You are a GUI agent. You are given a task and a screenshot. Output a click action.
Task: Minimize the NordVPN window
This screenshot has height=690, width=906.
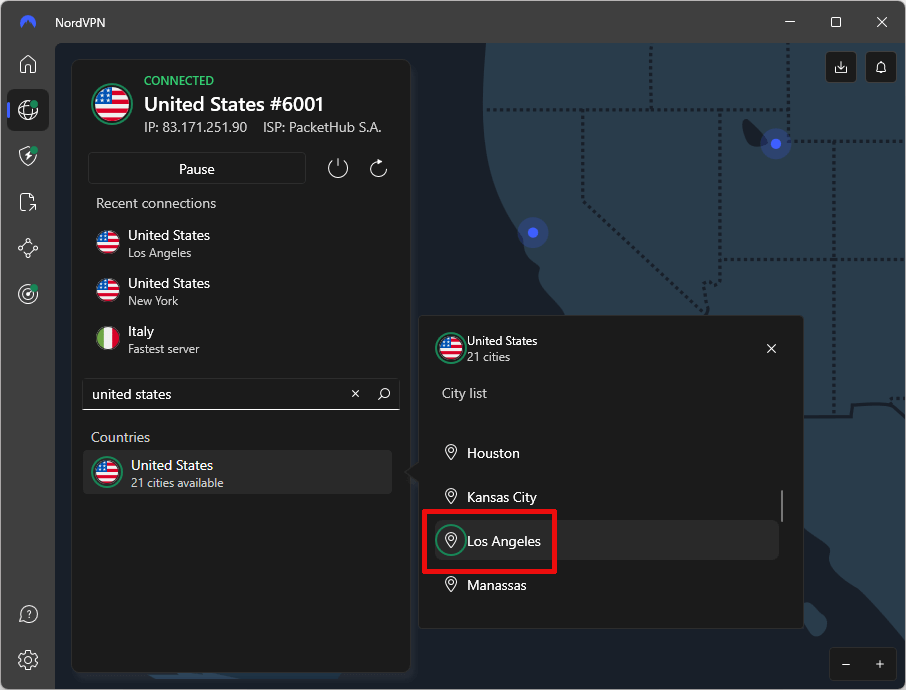(x=790, y=22)
